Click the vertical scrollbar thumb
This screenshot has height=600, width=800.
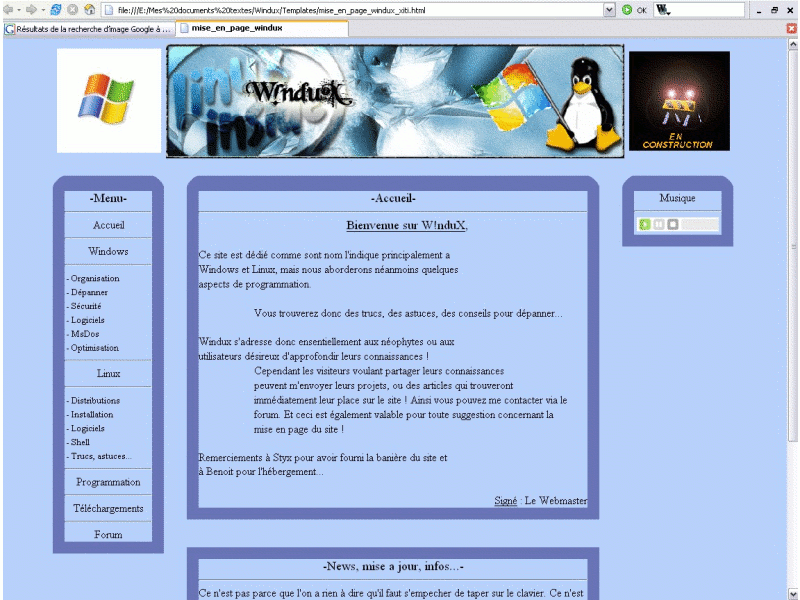point(793,246)
